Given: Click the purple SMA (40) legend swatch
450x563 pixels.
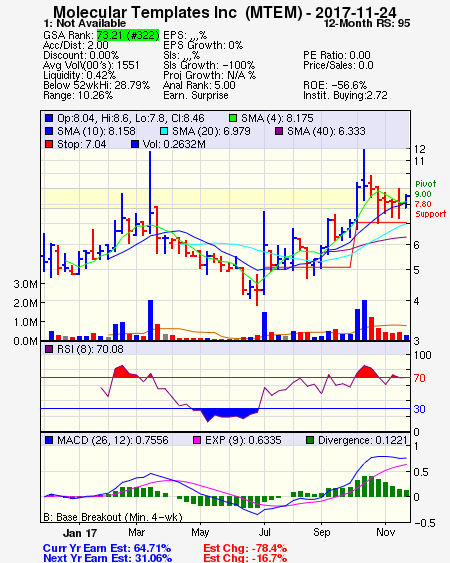Looking at the screenshot, I should coord(279,131).
